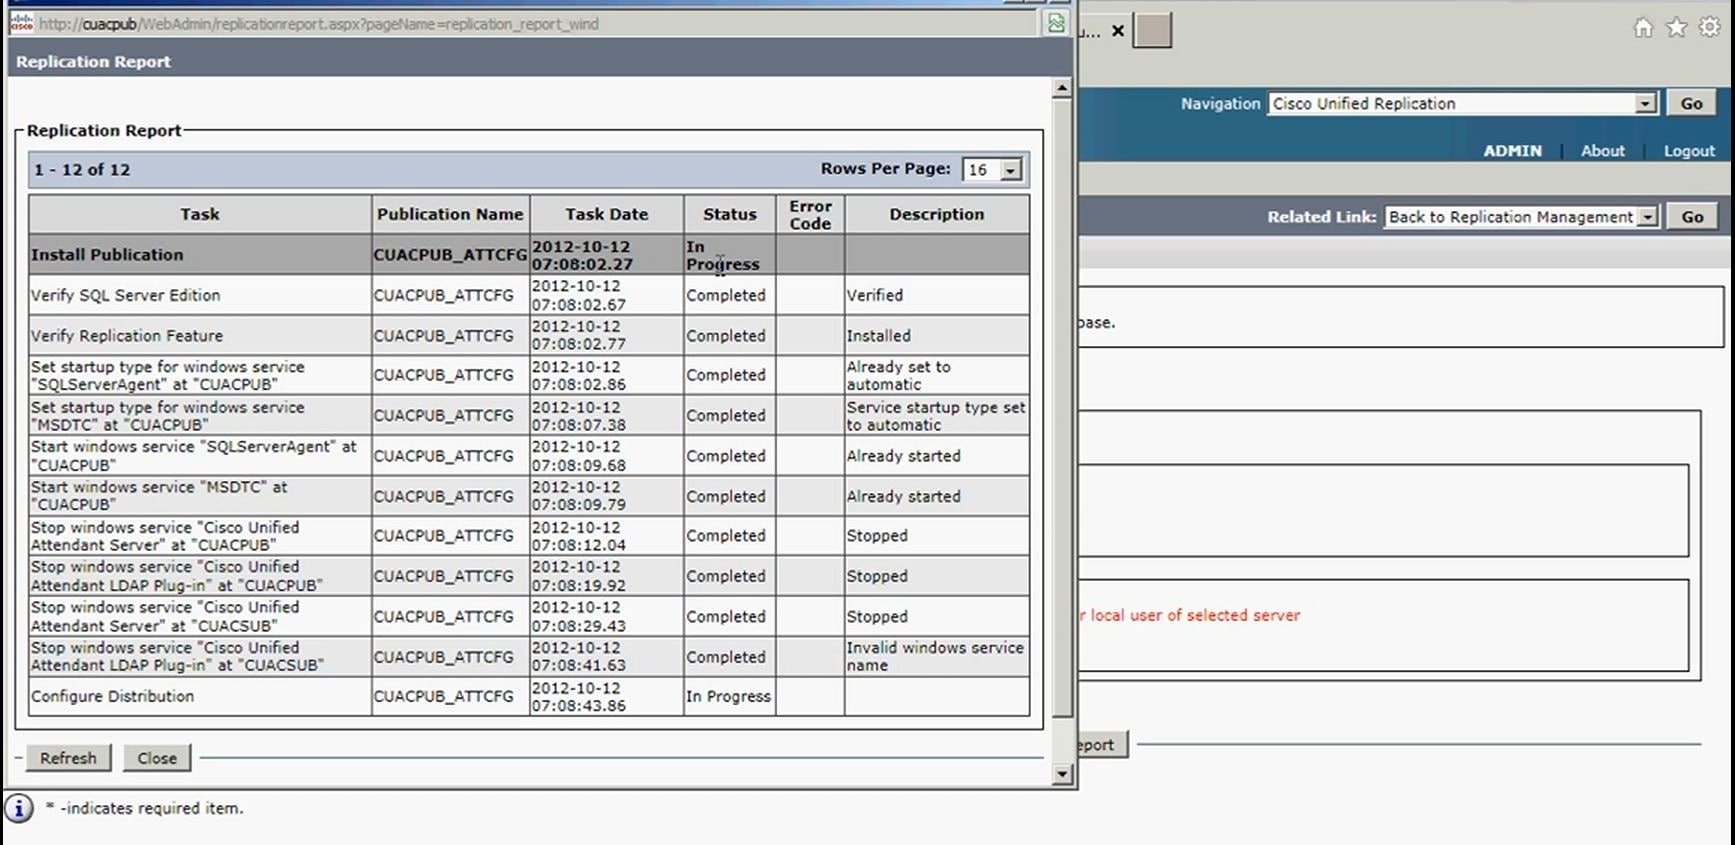The width and height of the screenshot is (1735, 845).
Task: Select the Install Publication task row
Action: pyautogui.click(x=529, y=255)
